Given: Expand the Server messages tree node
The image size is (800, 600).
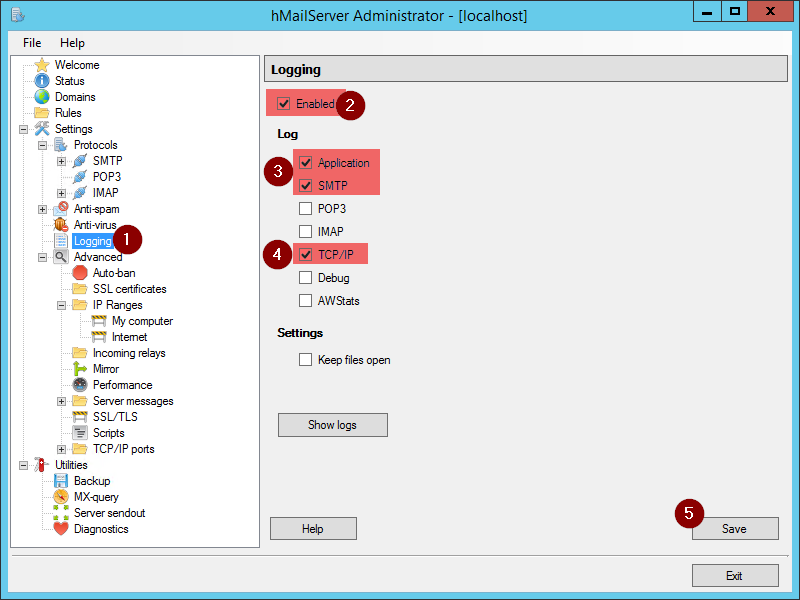Looking at the screenshot, I should (x=61, y=402).
